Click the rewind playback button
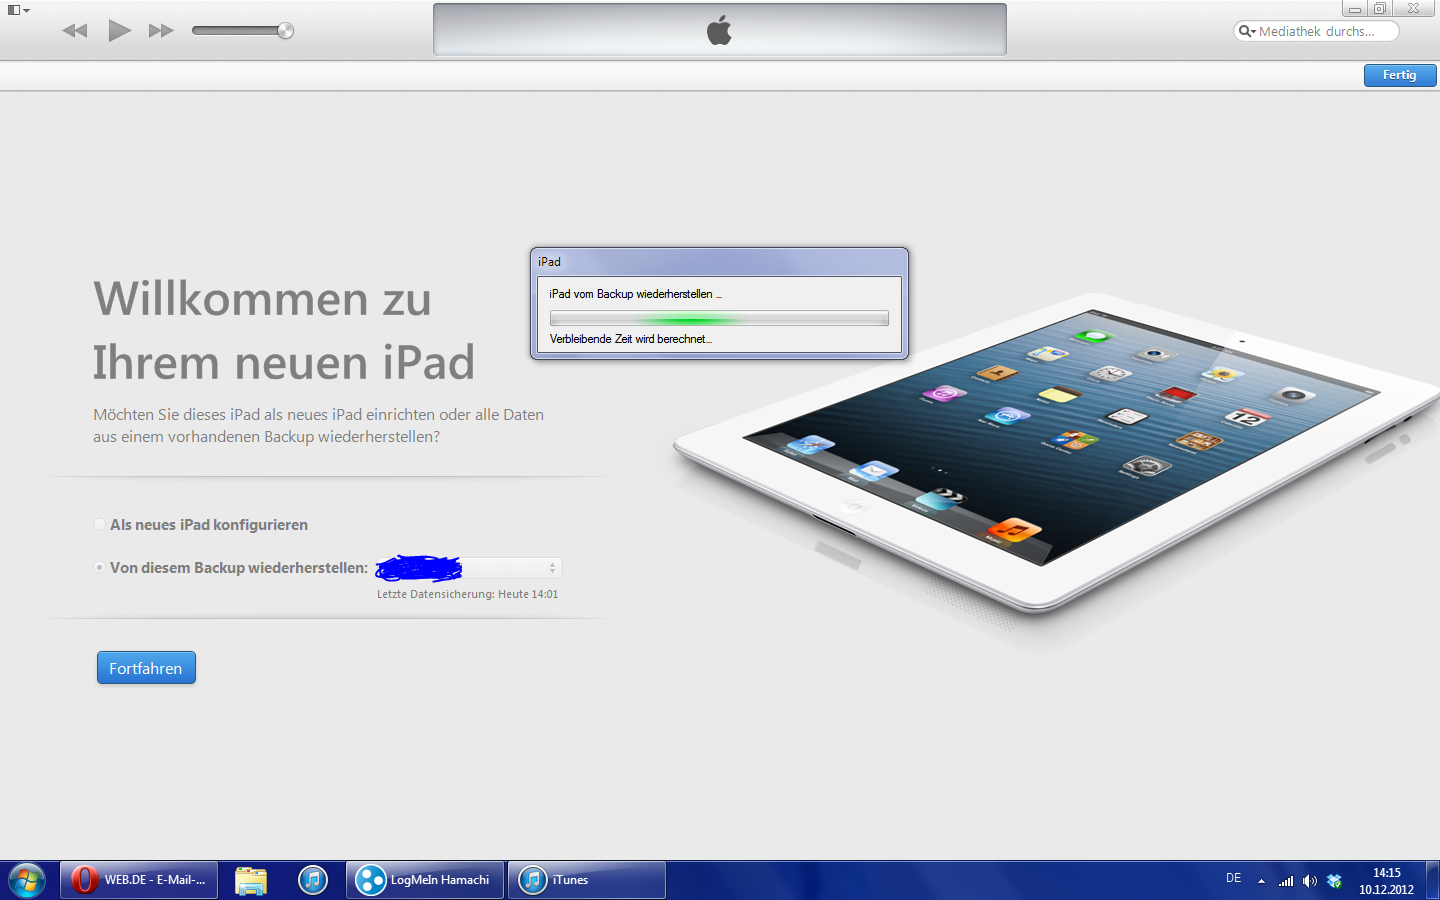Screen dimensions: 1440x900 point(75,31)
